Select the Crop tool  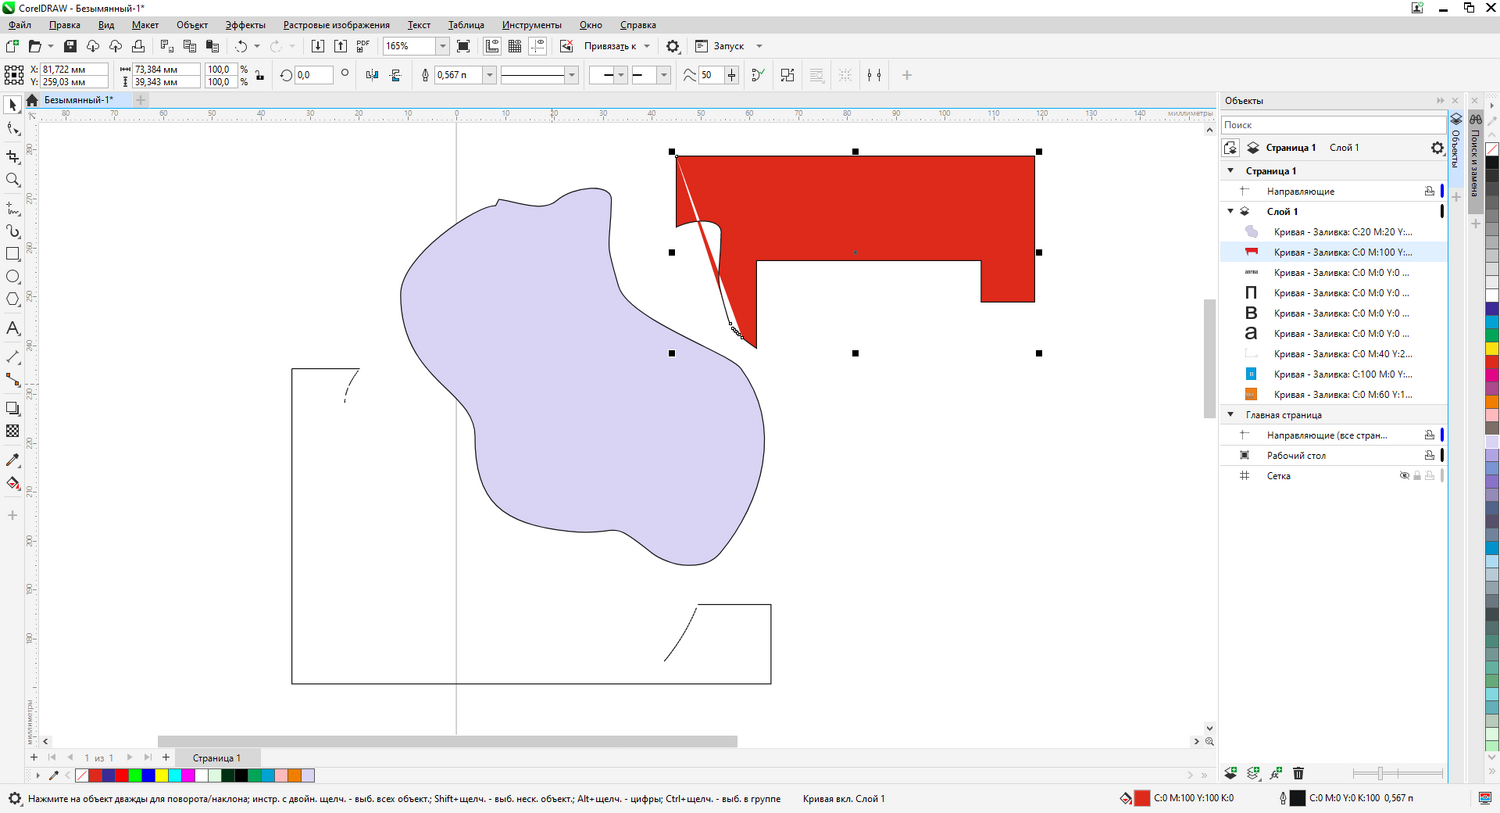click(x=13, y=157)
